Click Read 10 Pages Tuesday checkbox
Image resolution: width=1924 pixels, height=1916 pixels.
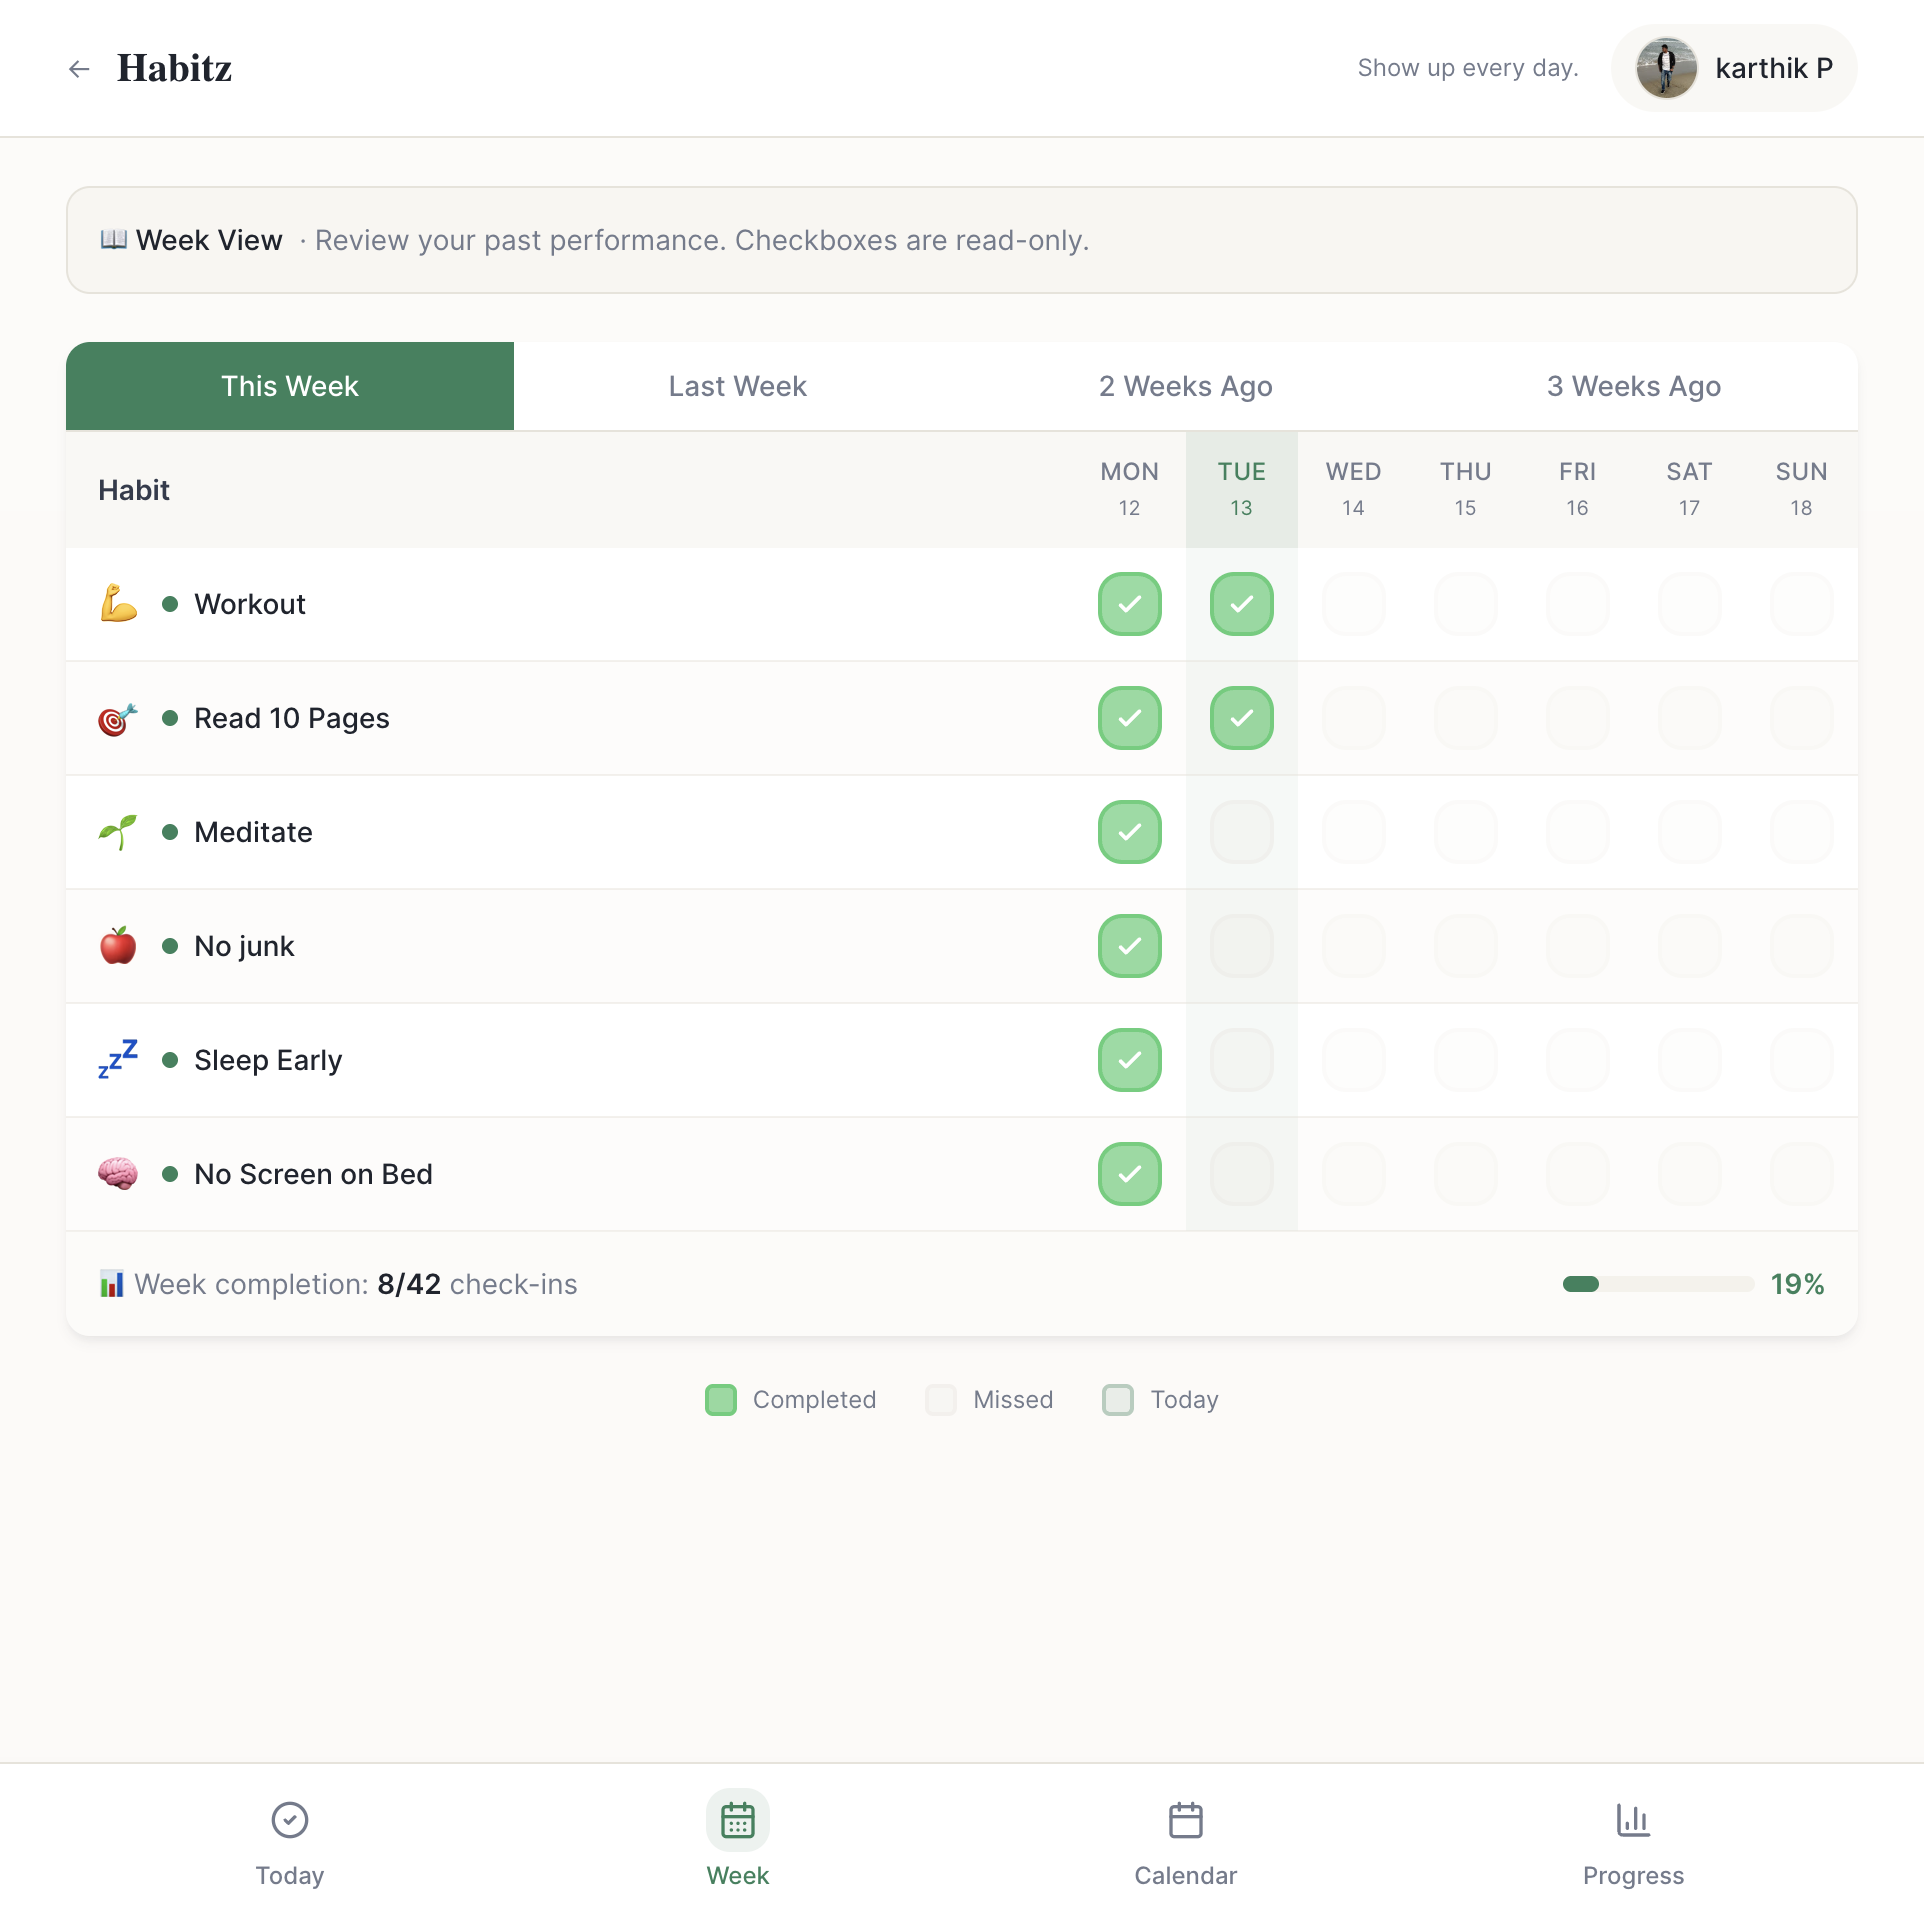coord(1241,717)
